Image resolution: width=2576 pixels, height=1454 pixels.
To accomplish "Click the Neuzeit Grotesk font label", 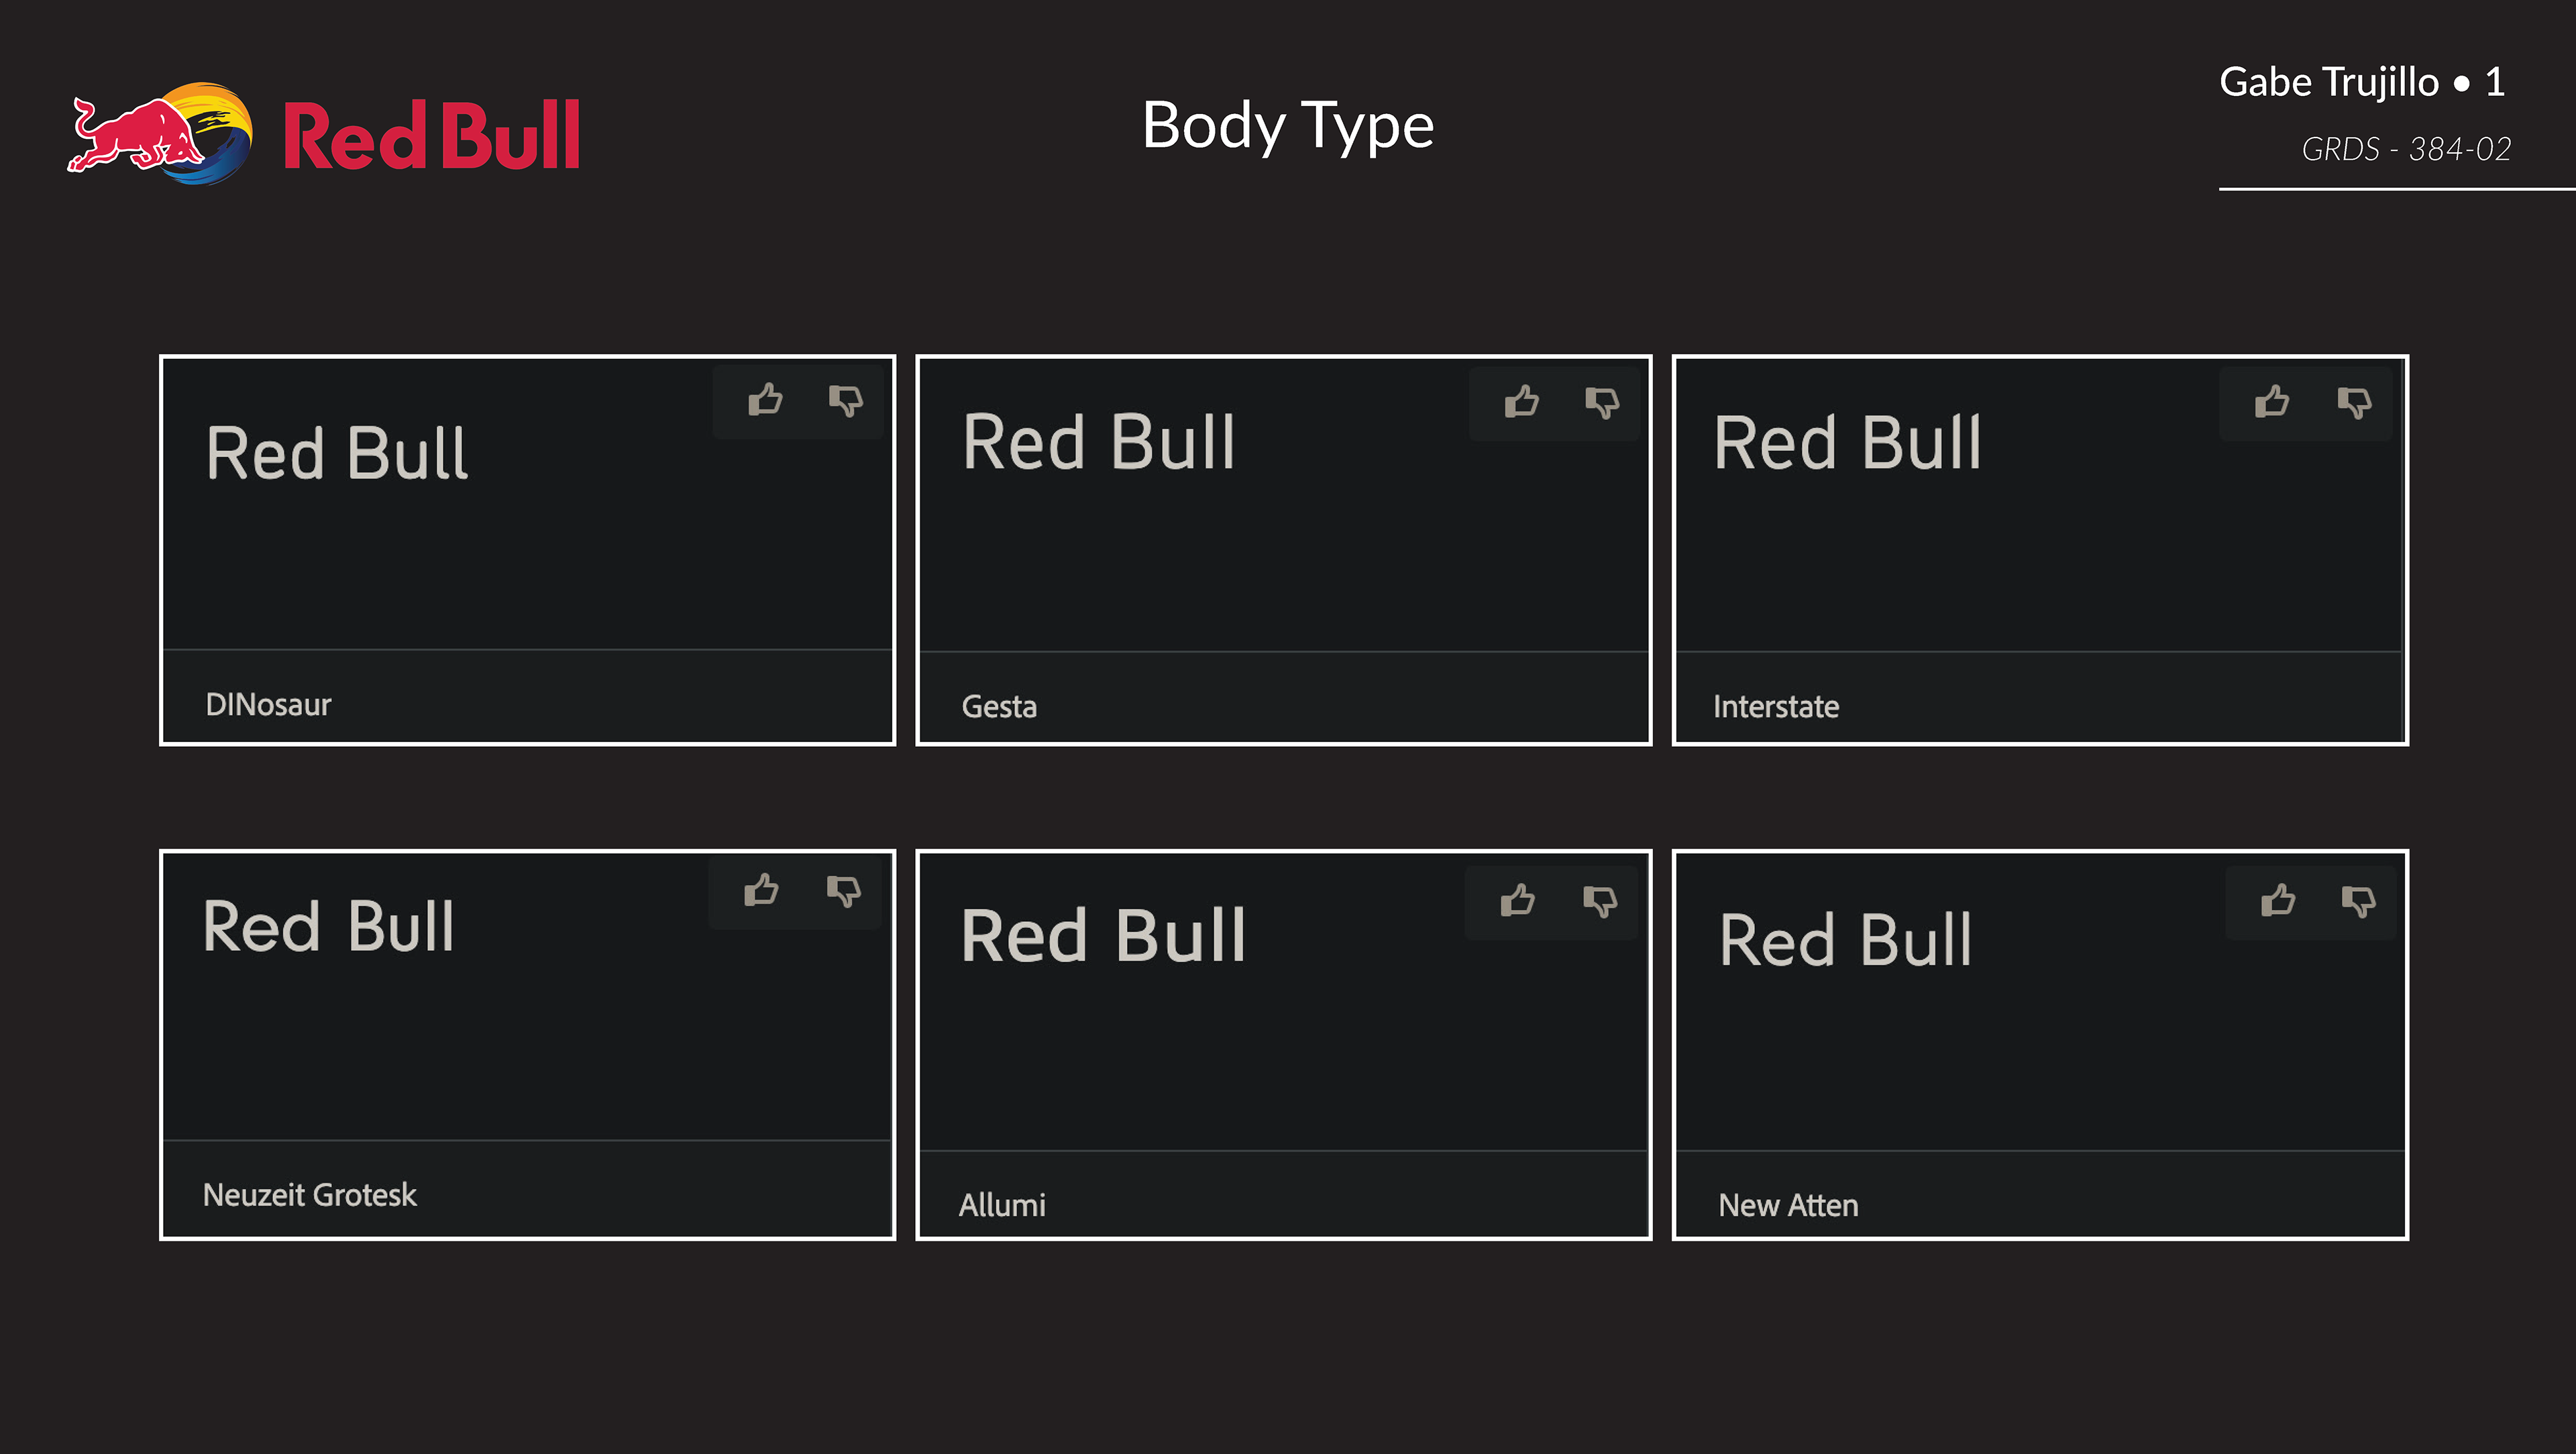I will 309,1195.
